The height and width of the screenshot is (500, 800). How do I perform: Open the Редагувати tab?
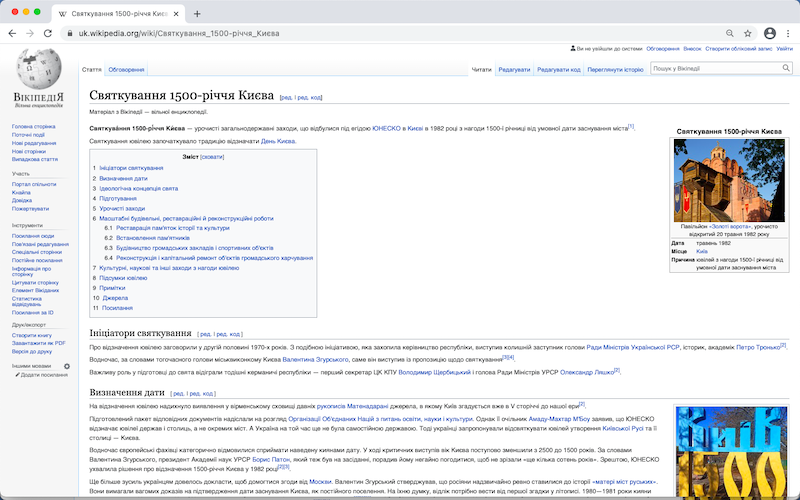[514, 69]
